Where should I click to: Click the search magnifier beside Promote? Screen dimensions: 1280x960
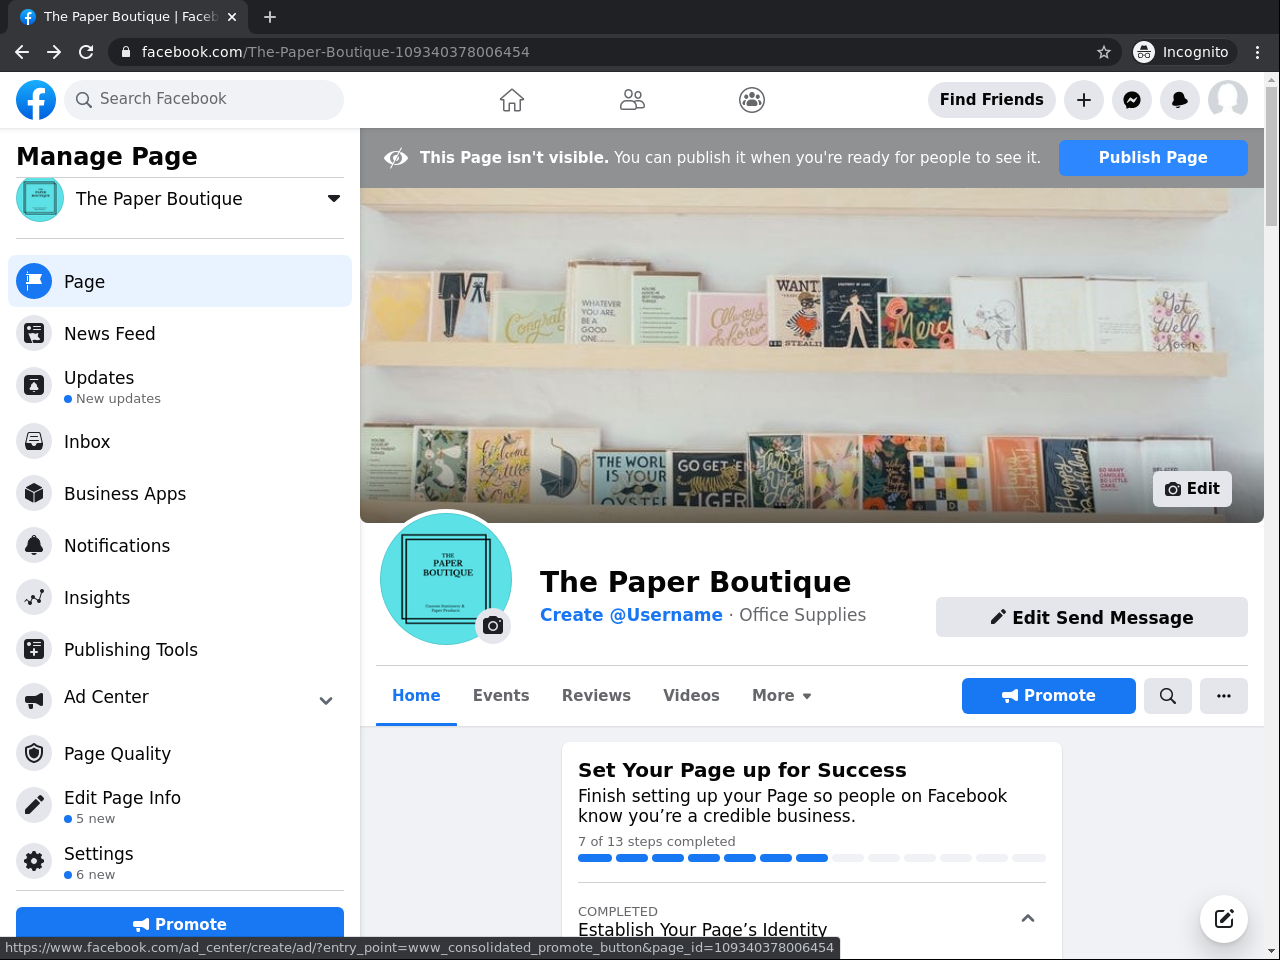coord(1168,696)
